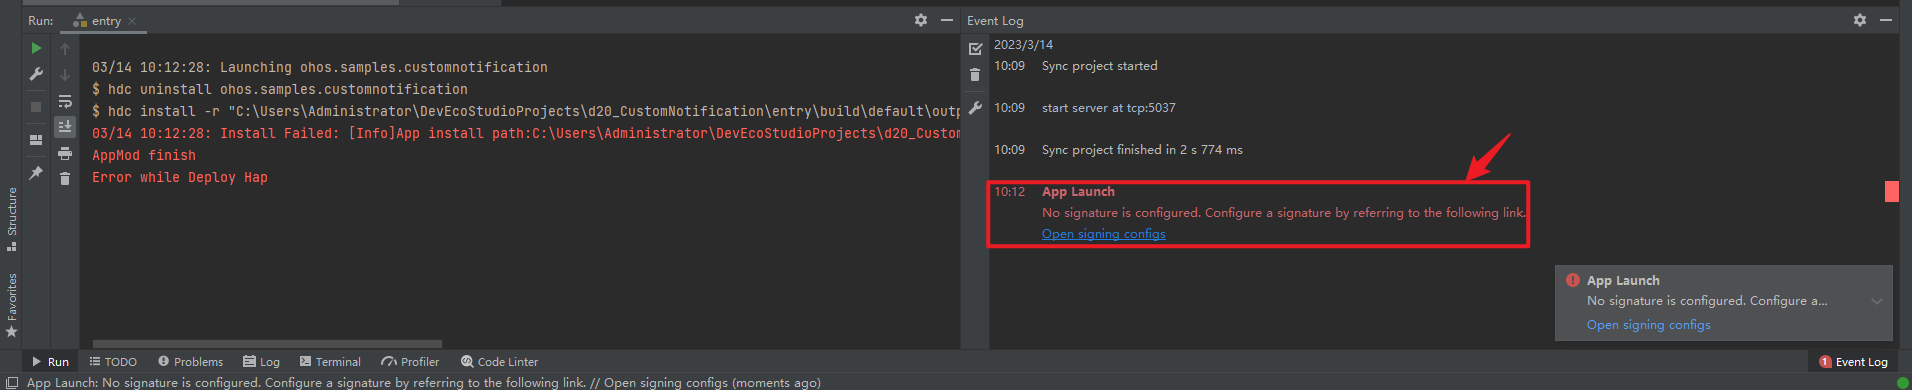Clear Event Log with trash icon

click(x=975, y=74)
